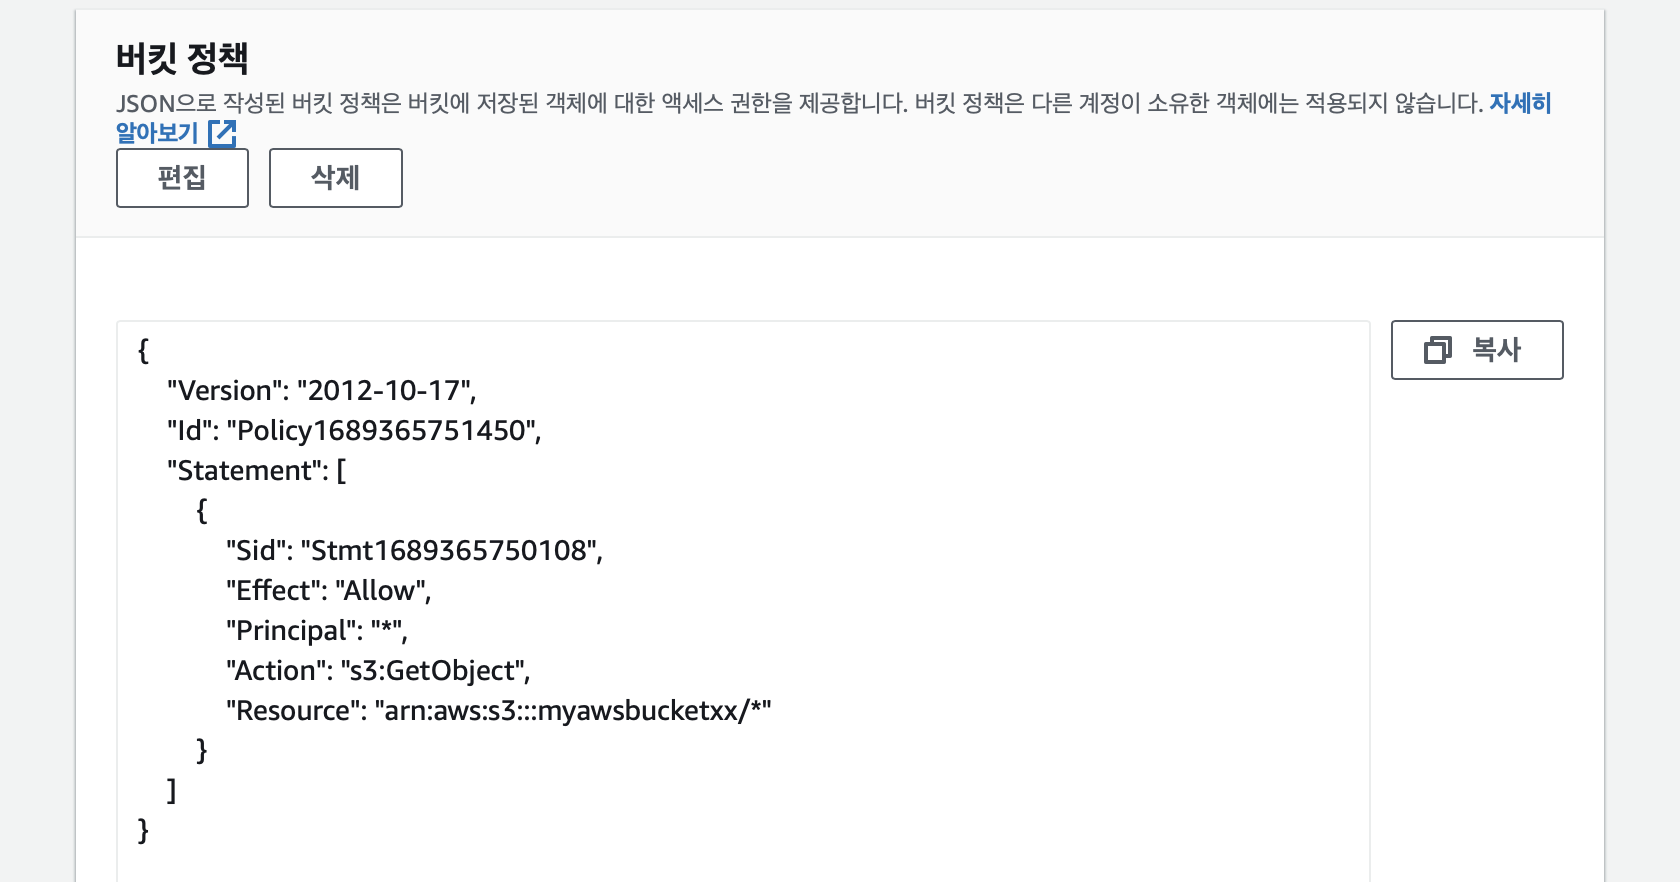Click the closing square bracket of Statement
The height and width of the screenshot is (882, 1680).
click(x=172, y=790)
